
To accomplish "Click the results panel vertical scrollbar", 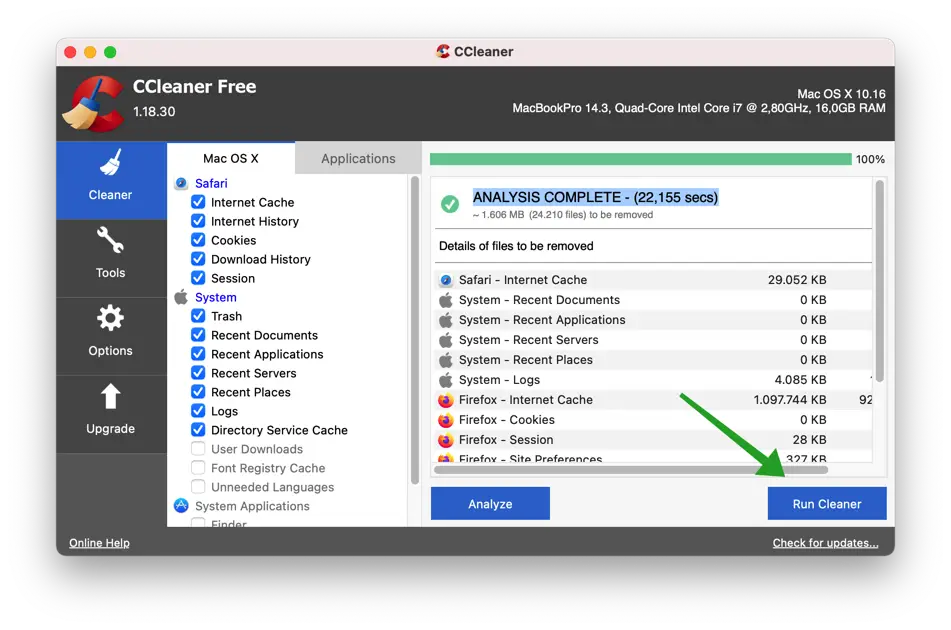I will [879, 281].
